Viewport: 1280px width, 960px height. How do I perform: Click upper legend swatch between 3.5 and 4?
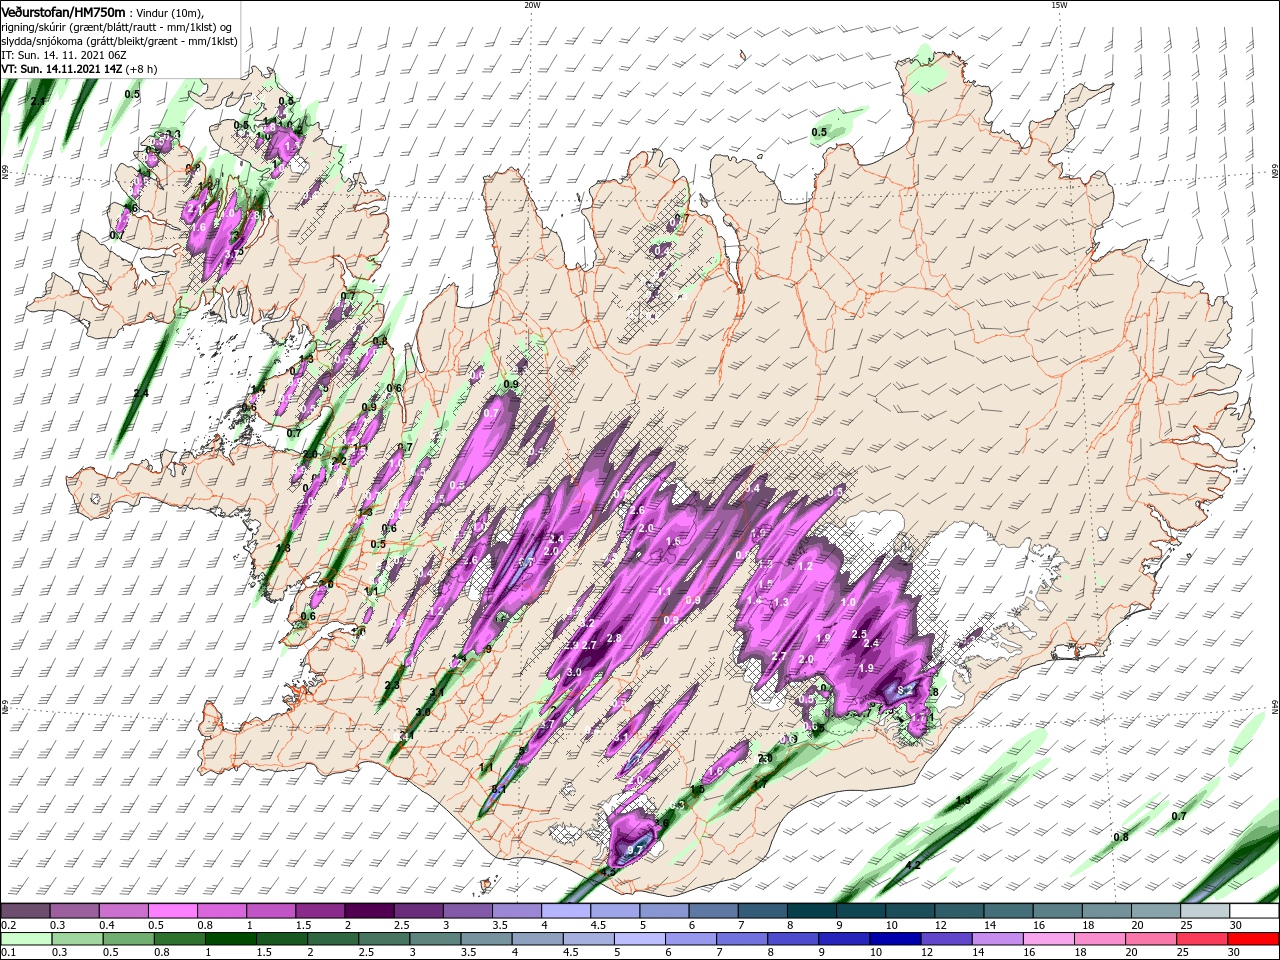coord(516,911)
